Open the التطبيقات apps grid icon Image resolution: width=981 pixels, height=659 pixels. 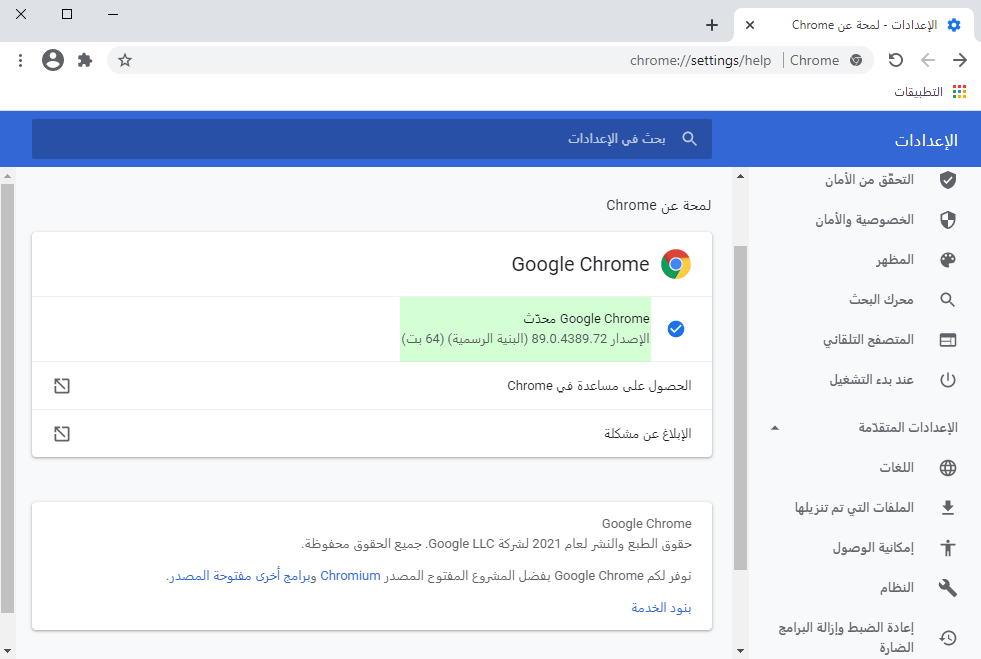[959, 92]
